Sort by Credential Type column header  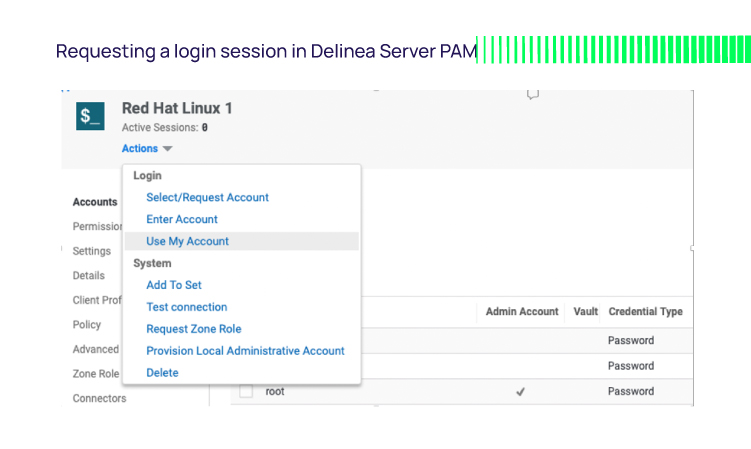(x=645, y=312)
